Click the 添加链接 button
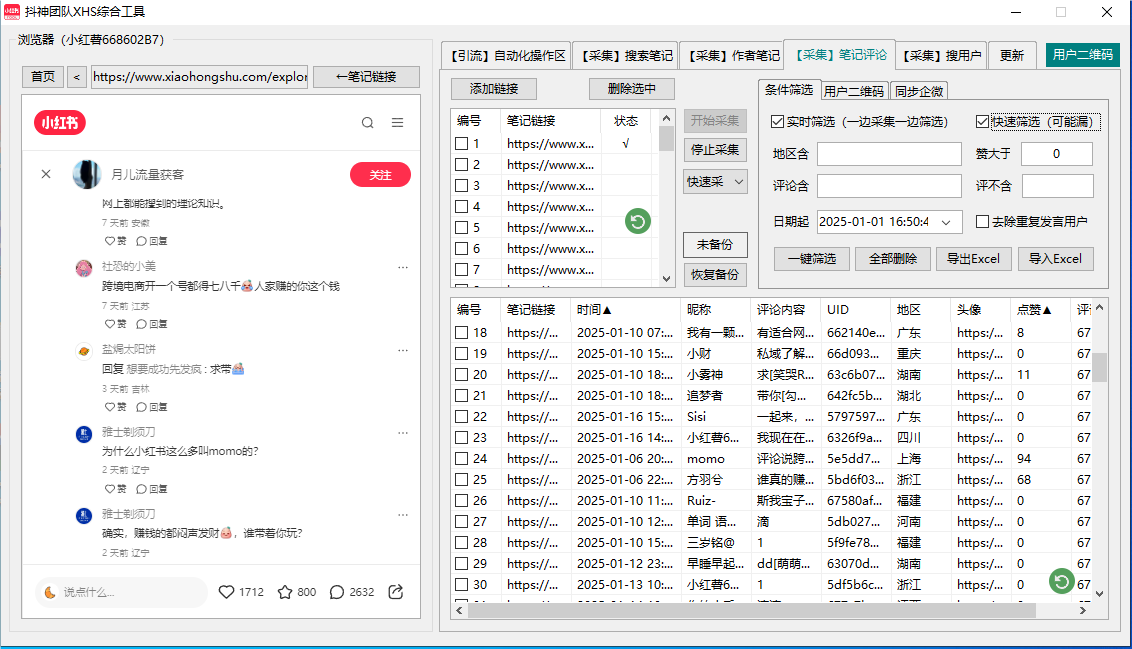 point(494,89)
